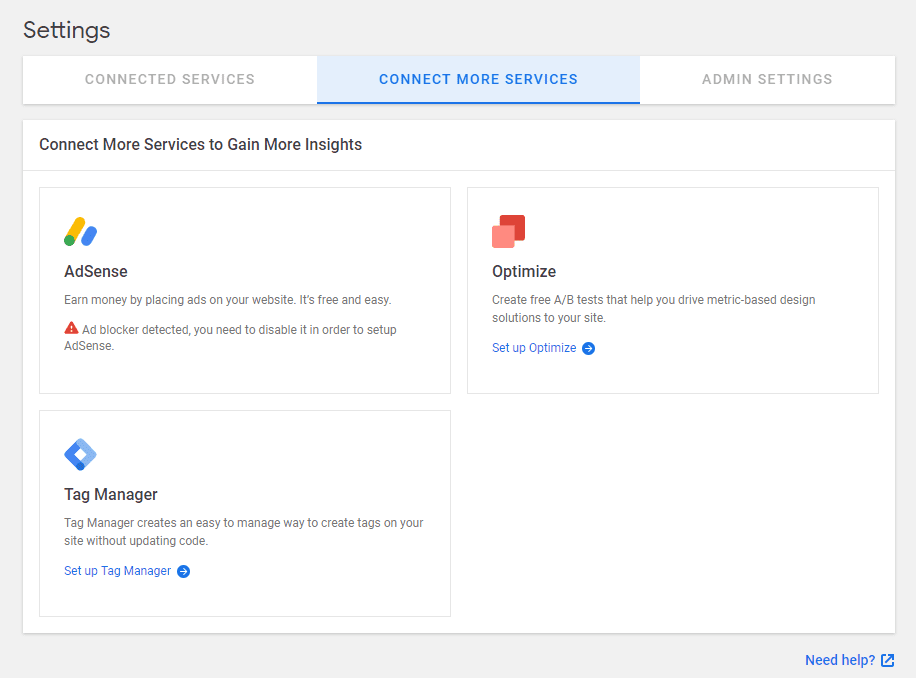Click the Optimize service card
This screenshot has height=678, width=916.
[672, 289]
